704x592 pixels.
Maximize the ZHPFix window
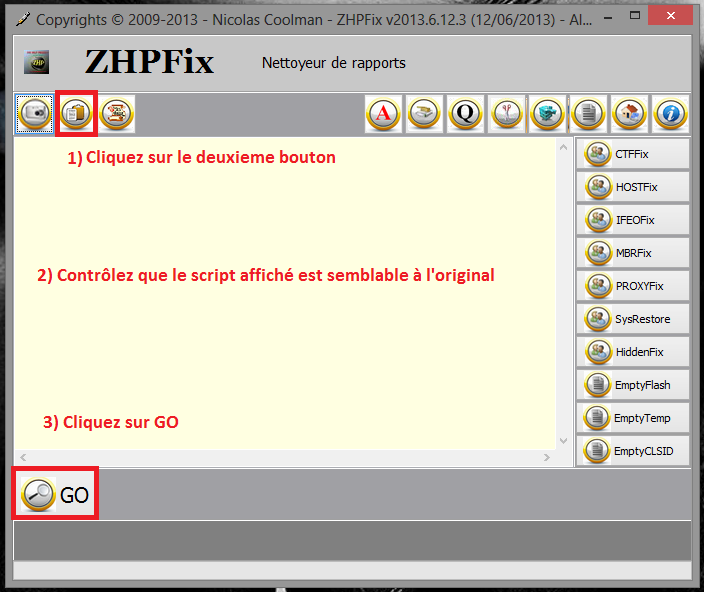(x=635, y=16)
